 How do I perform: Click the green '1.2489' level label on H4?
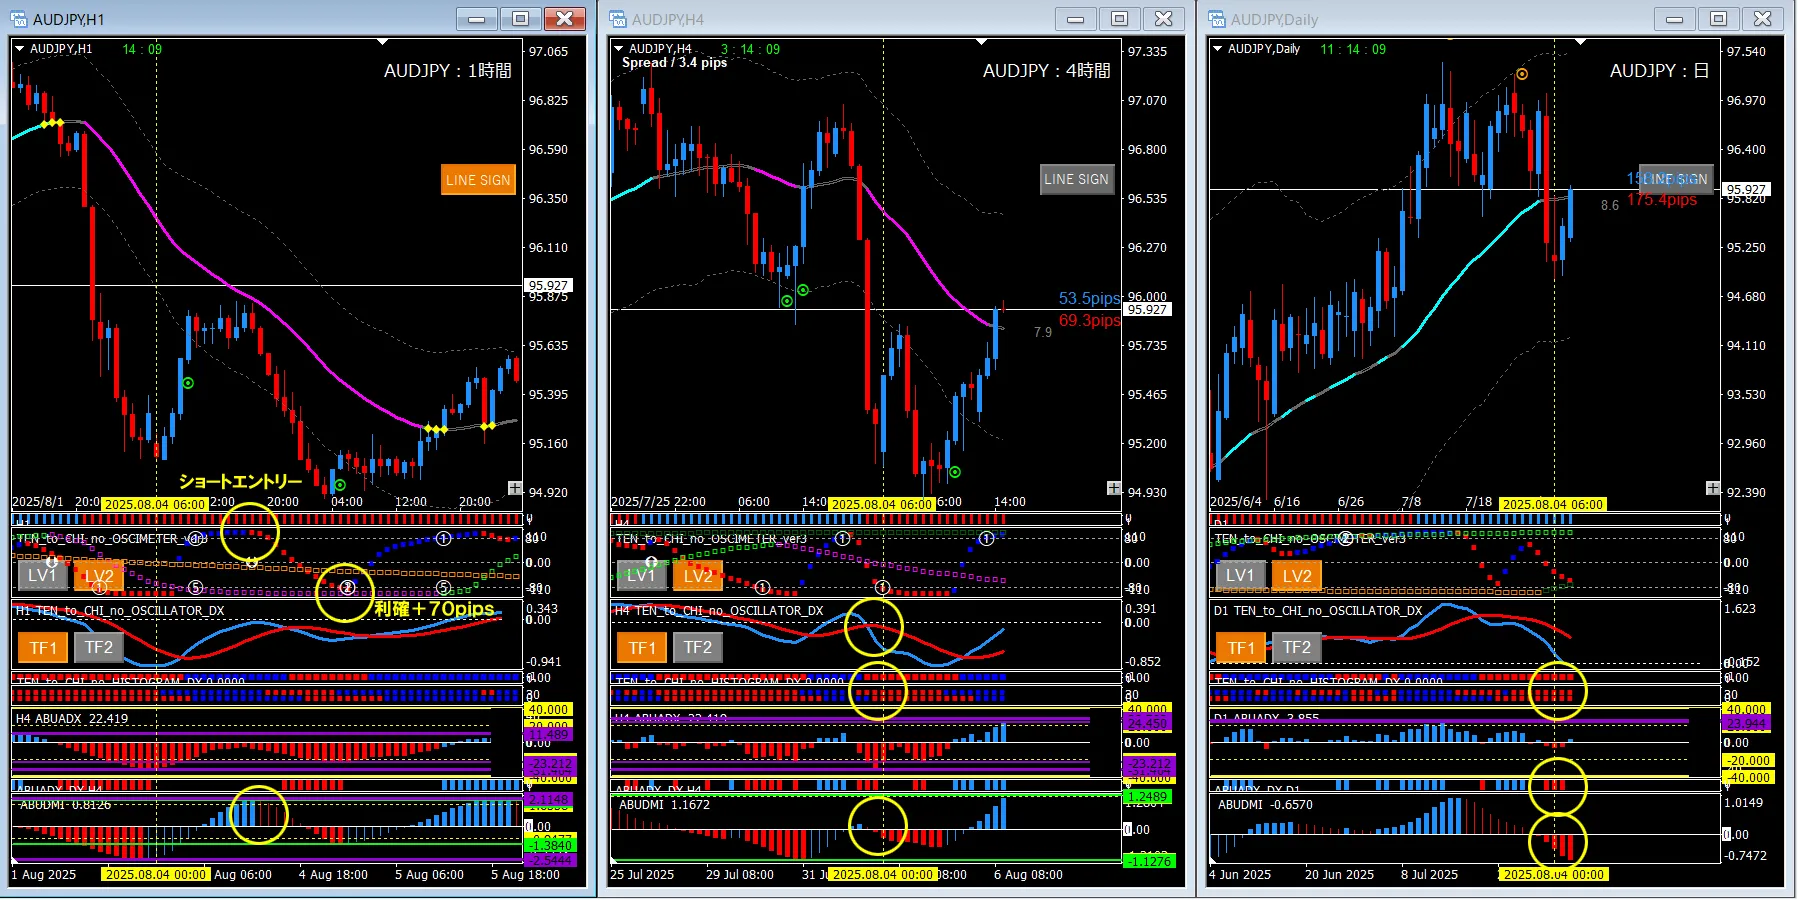click(1147, 797)
